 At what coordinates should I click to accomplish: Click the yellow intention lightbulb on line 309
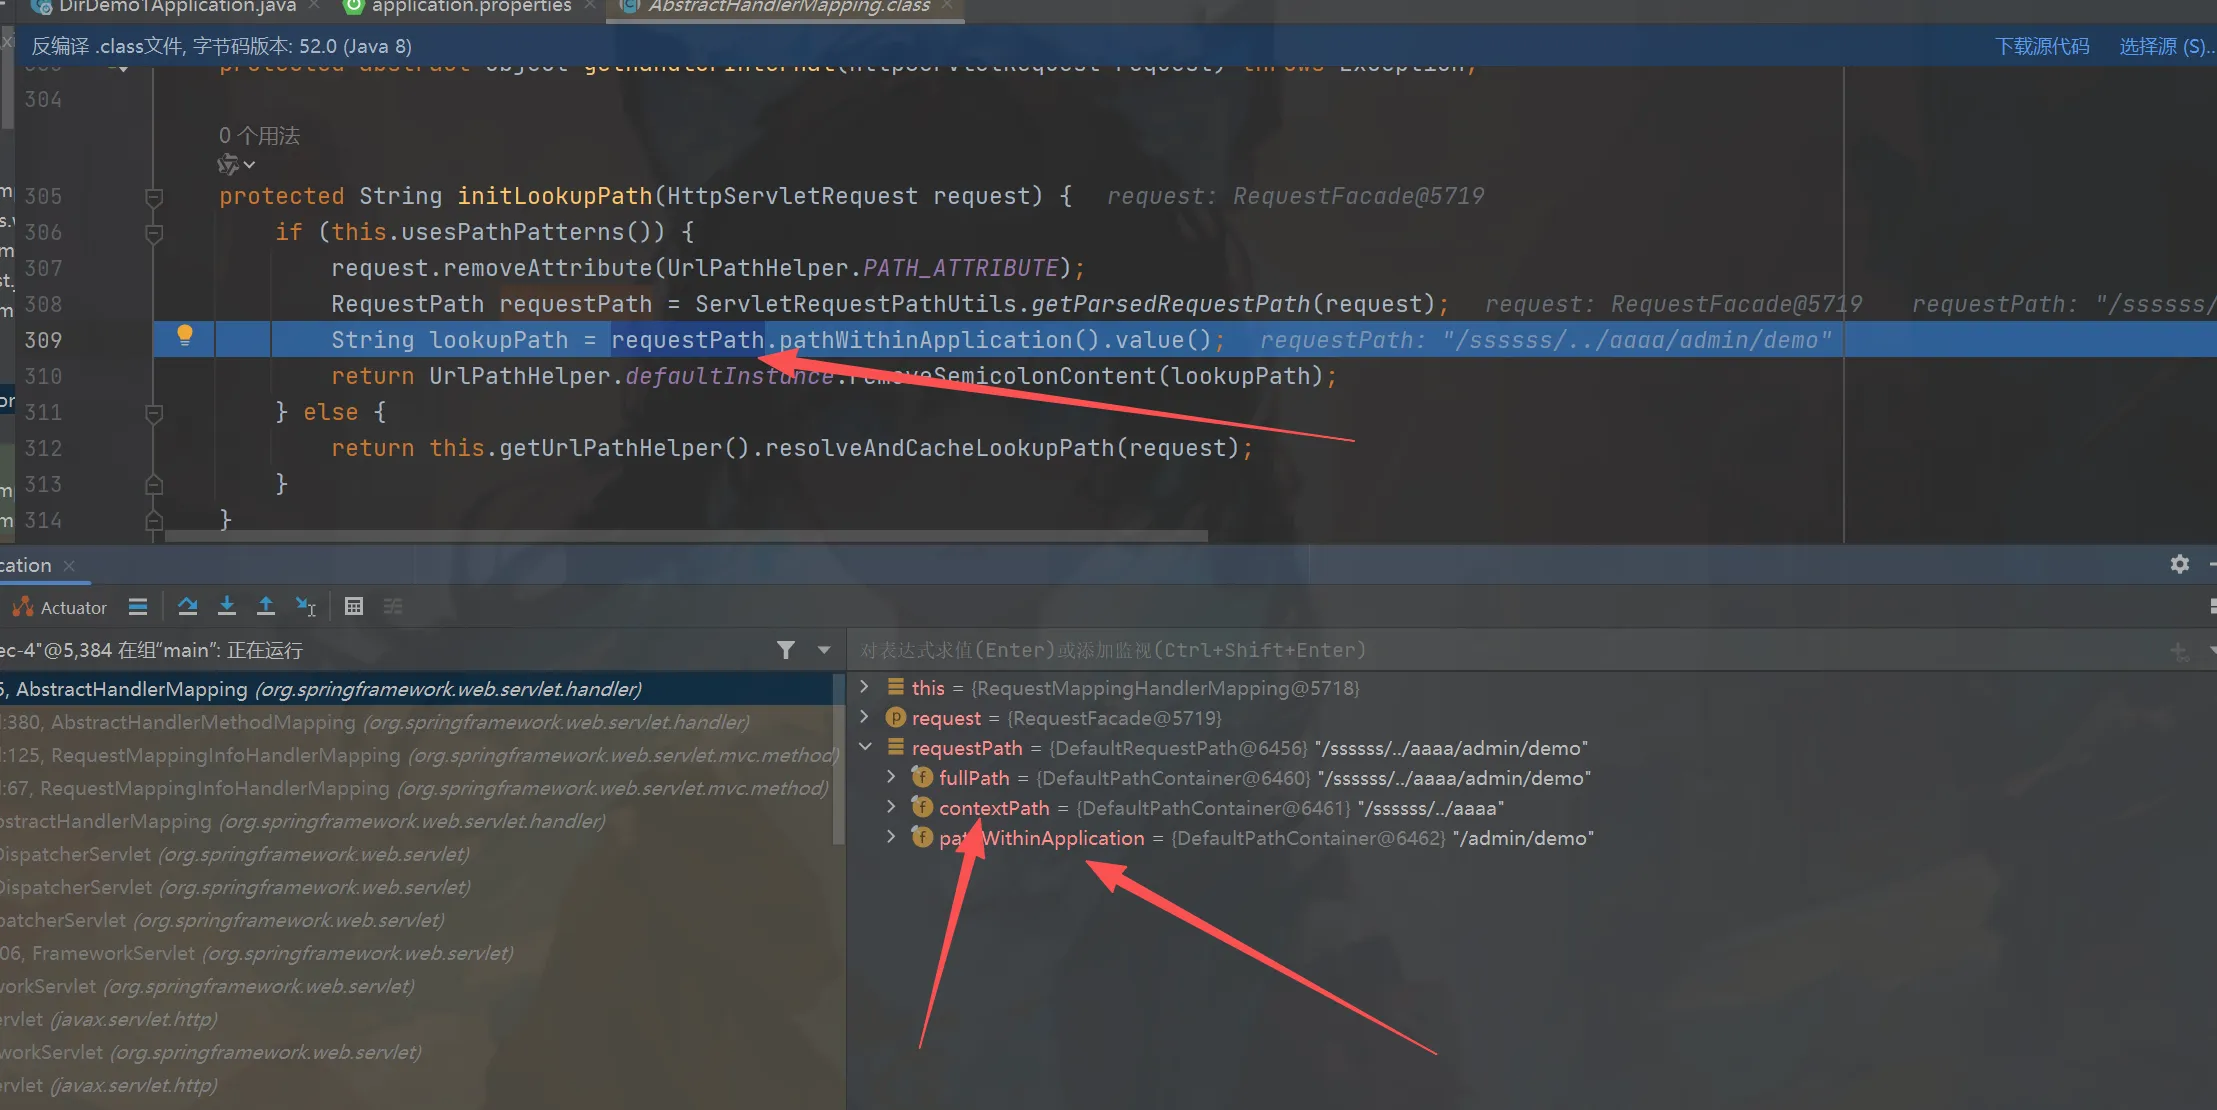185,336
